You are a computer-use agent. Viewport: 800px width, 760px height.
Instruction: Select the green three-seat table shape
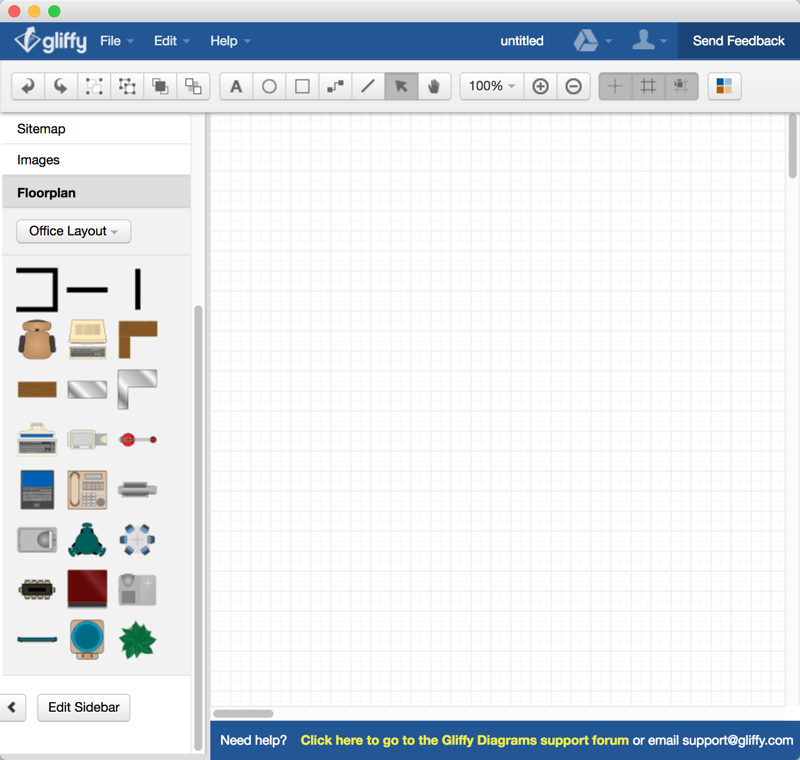(87, 540)
